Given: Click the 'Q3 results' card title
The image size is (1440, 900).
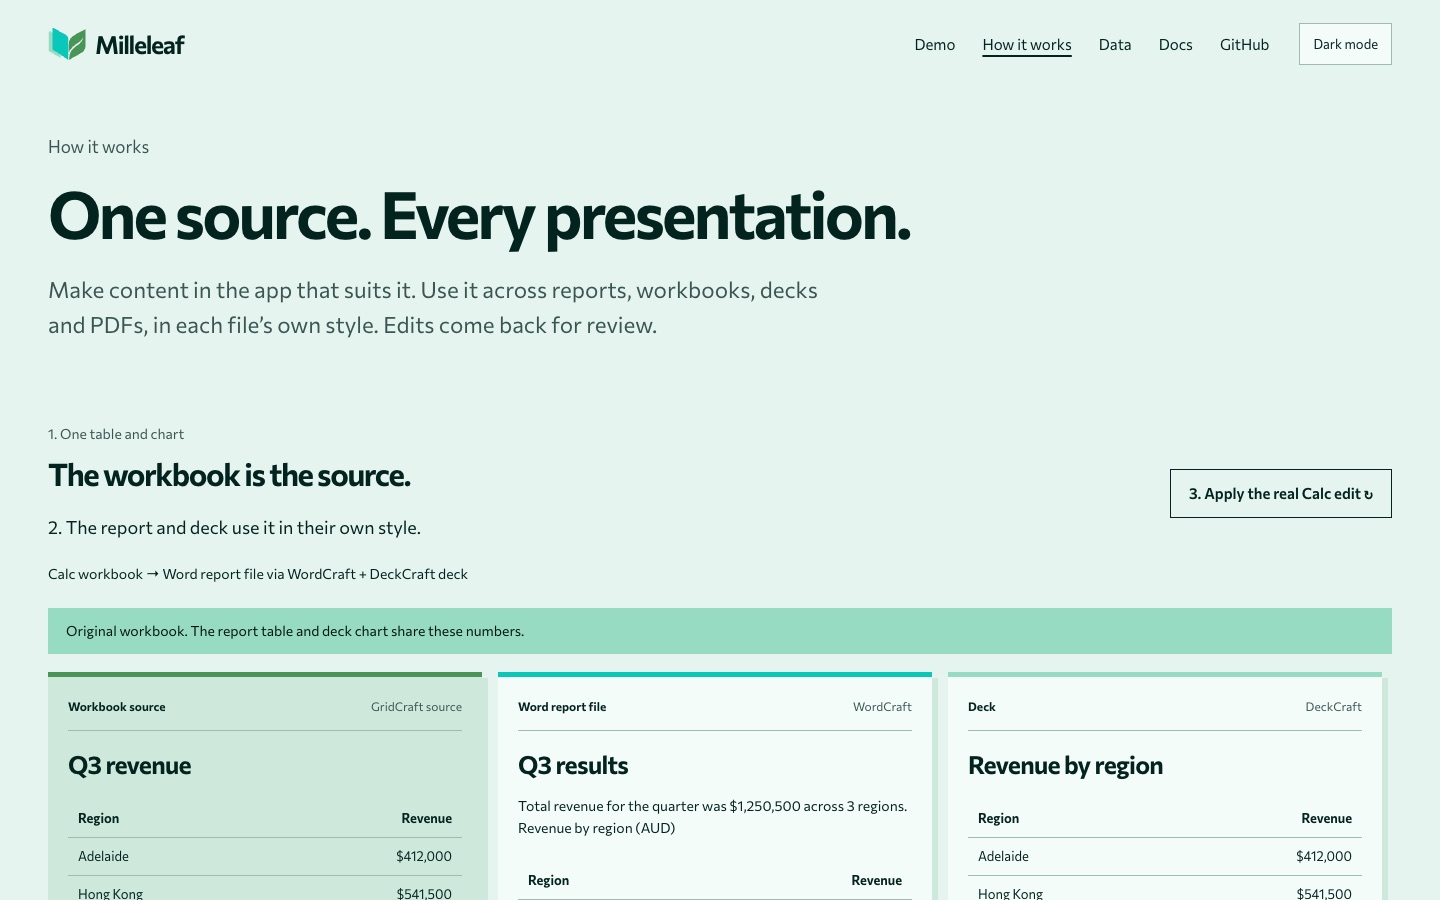Looking at the screenshot, I should (573, 765).
